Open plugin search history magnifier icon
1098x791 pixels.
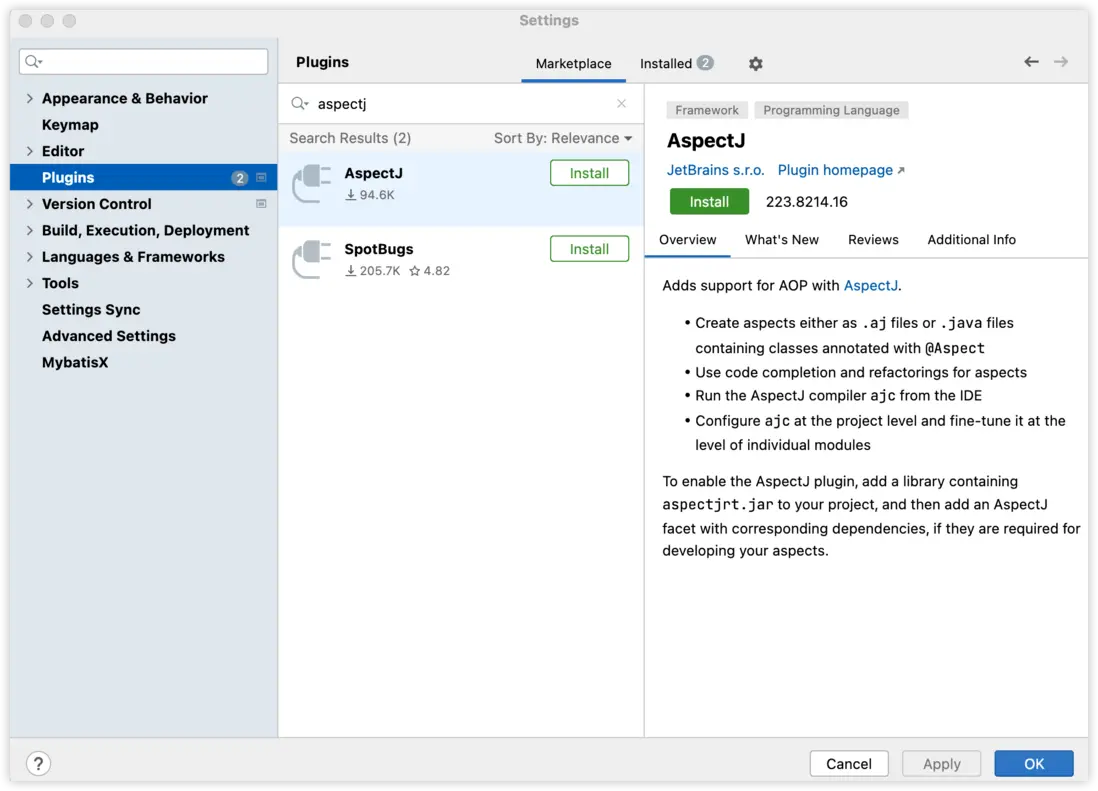click(x=300, y=104)
